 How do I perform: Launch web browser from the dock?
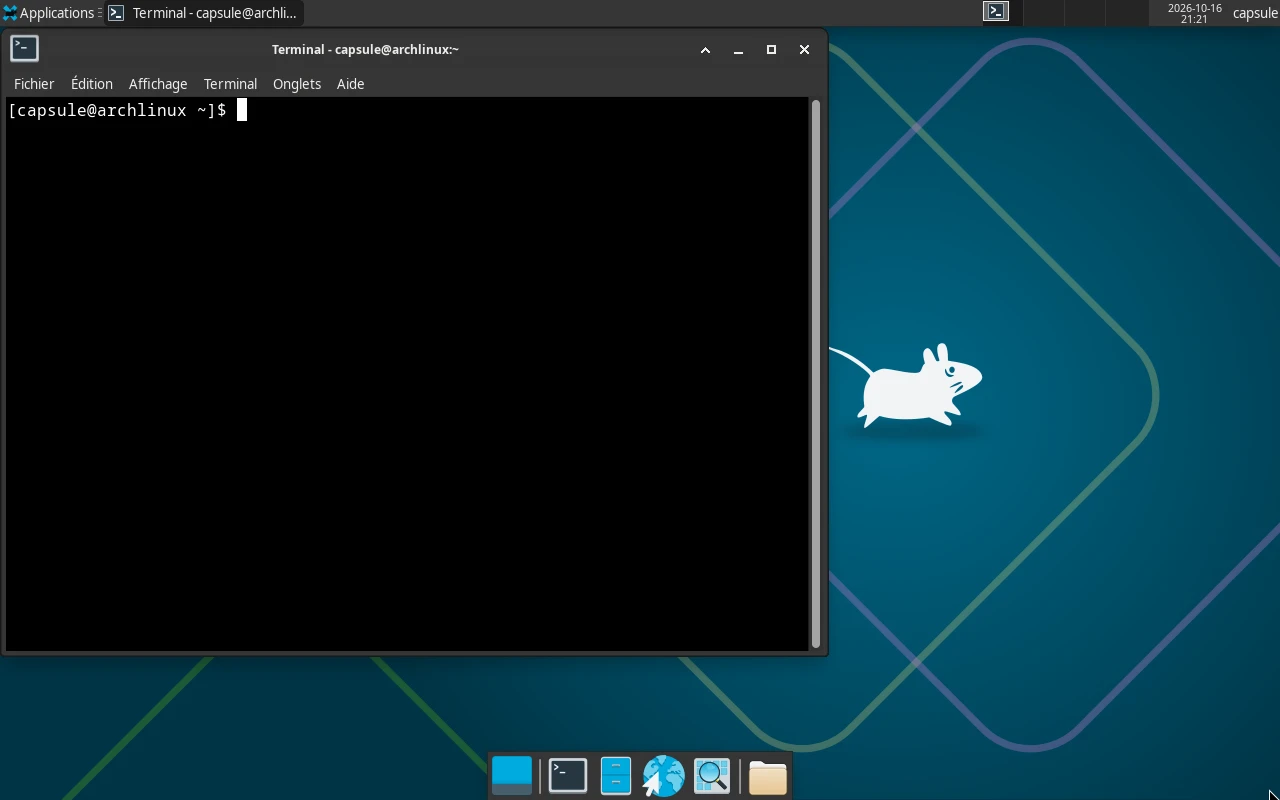[x=663, y=776]
